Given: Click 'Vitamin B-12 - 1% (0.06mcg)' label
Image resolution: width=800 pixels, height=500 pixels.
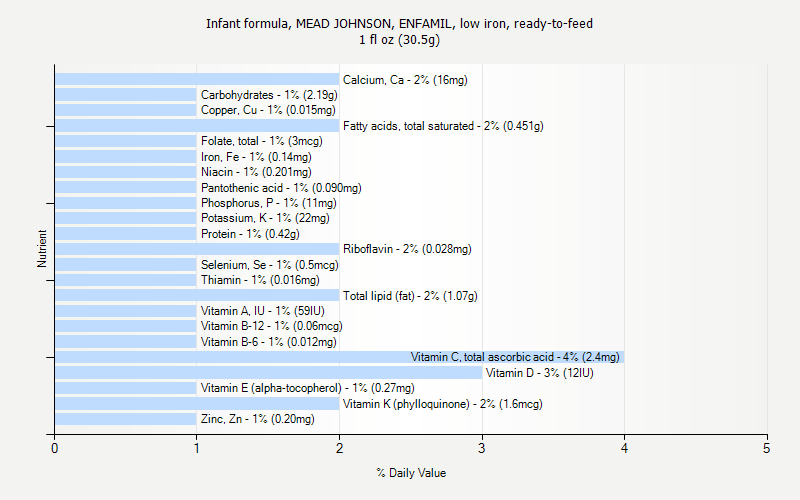Looking at the screenshot, I should [271, 326].
